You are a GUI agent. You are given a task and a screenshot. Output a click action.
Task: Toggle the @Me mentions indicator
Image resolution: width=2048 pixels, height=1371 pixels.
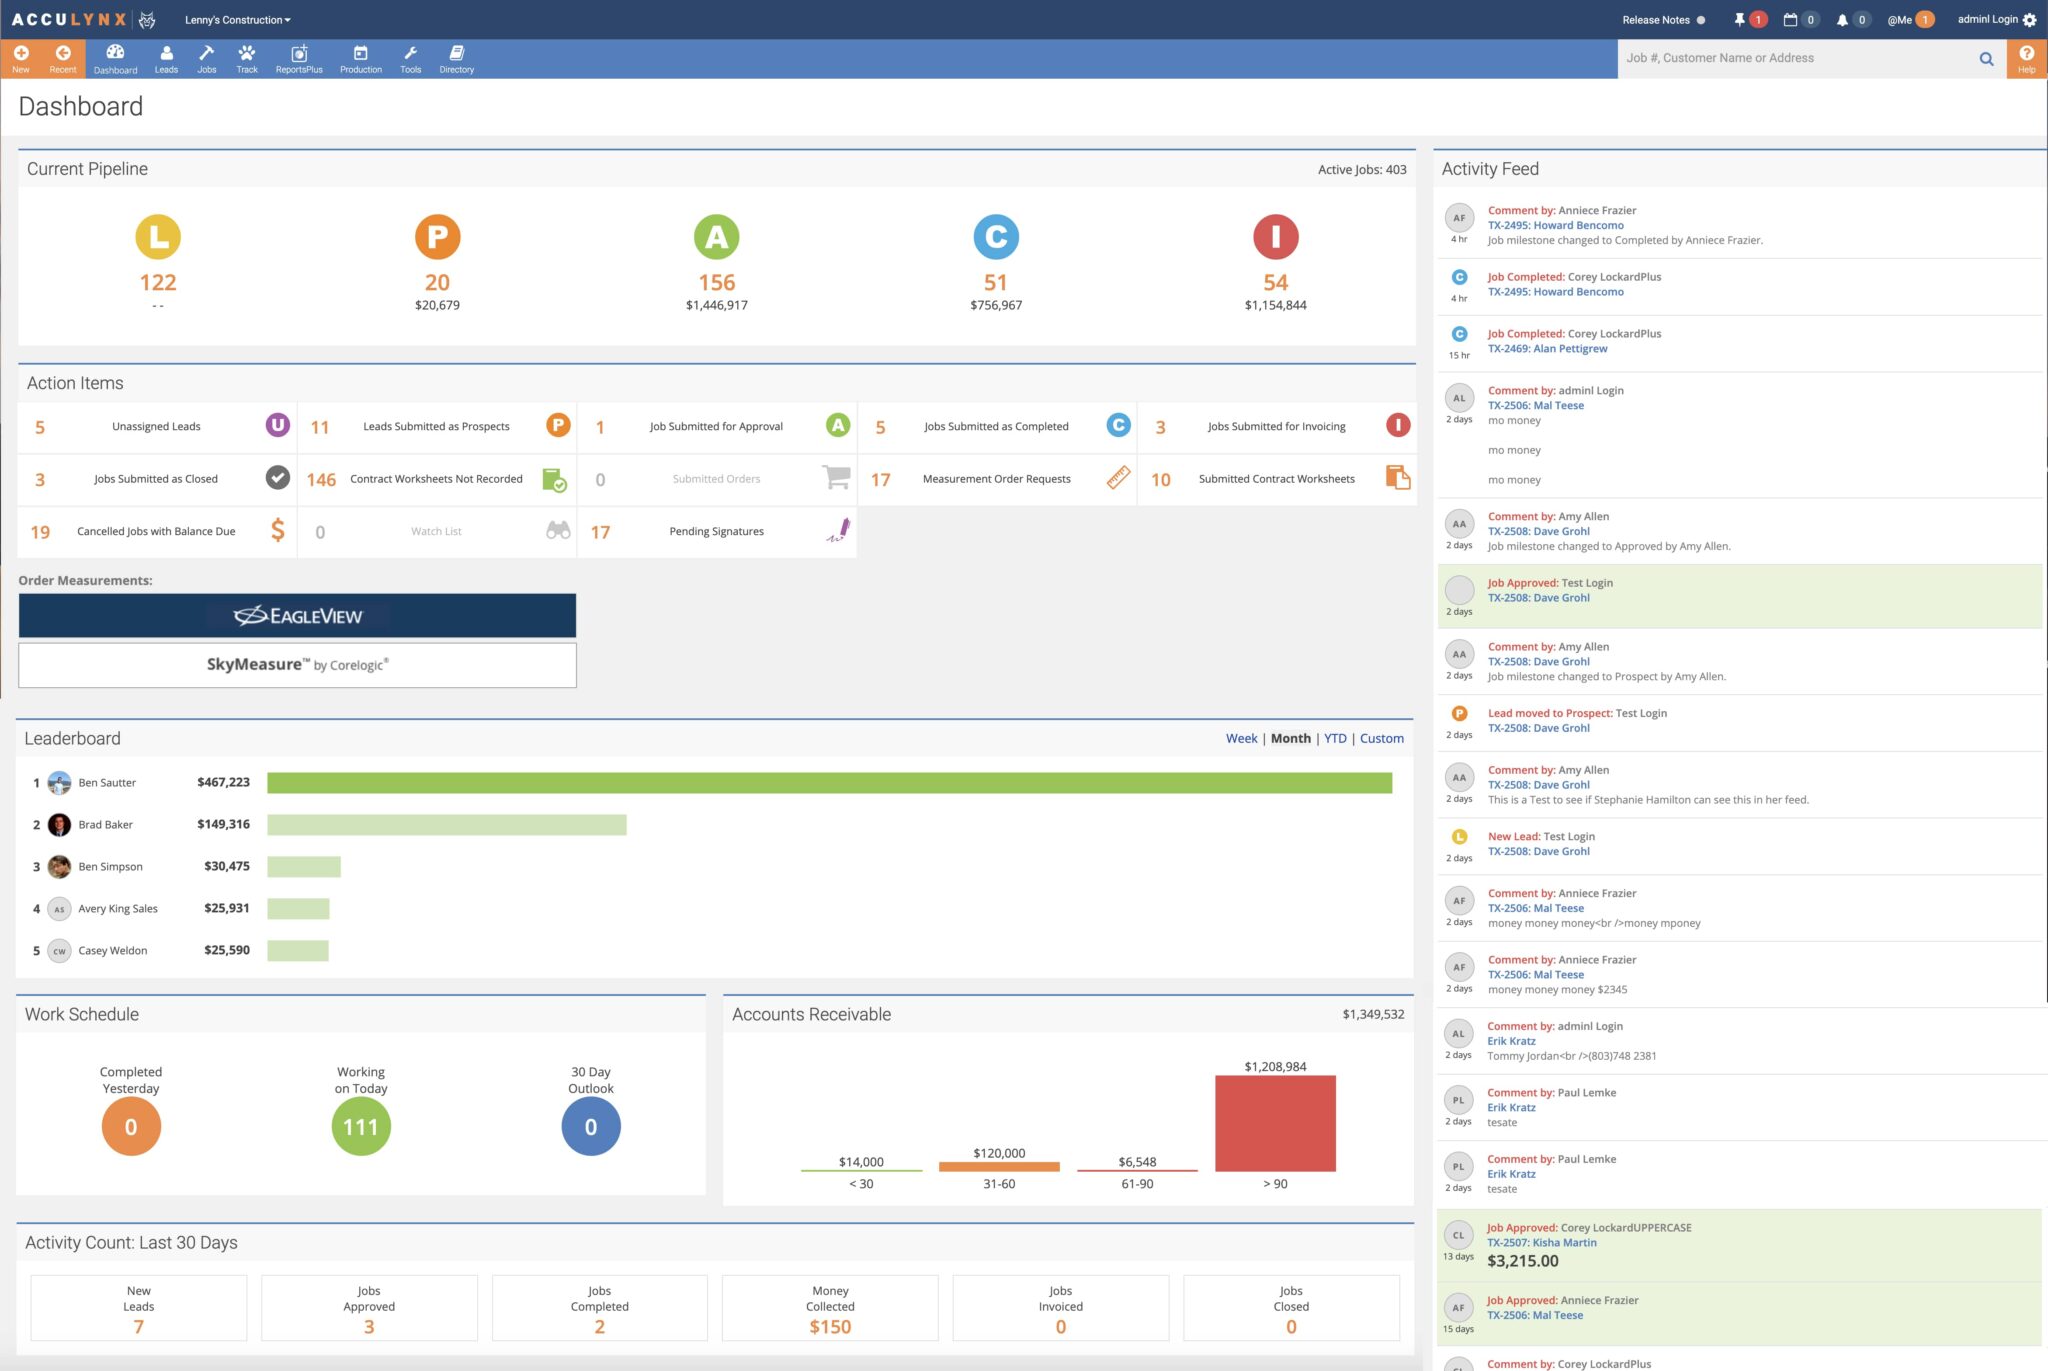[x=1899, y=19]
